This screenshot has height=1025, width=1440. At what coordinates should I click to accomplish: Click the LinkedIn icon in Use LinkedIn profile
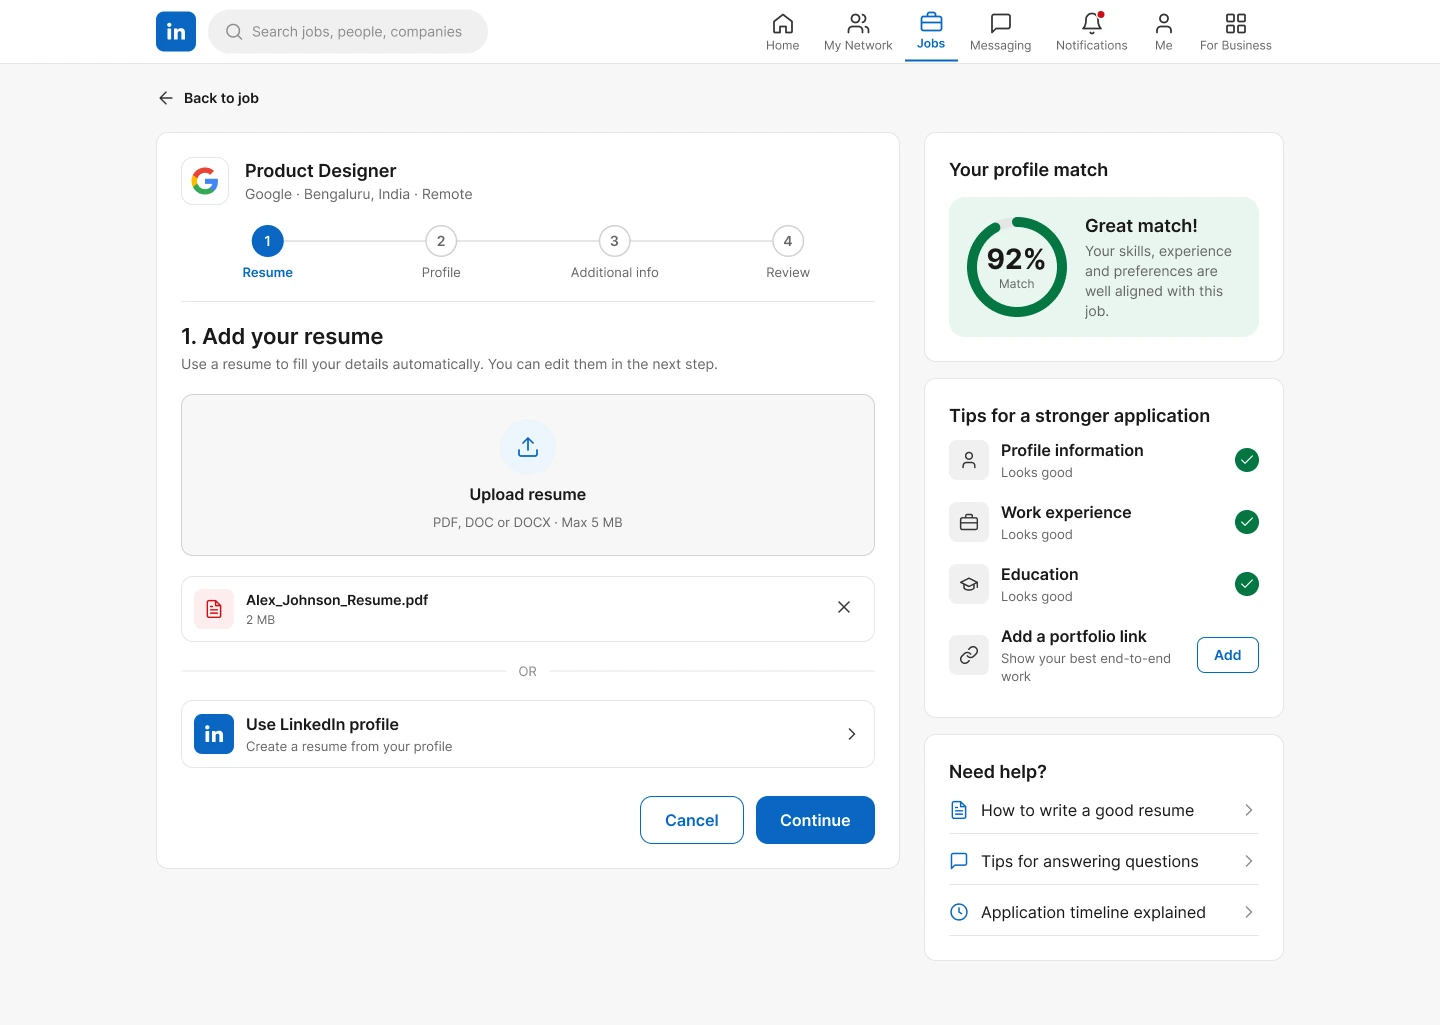pos(214,734)
